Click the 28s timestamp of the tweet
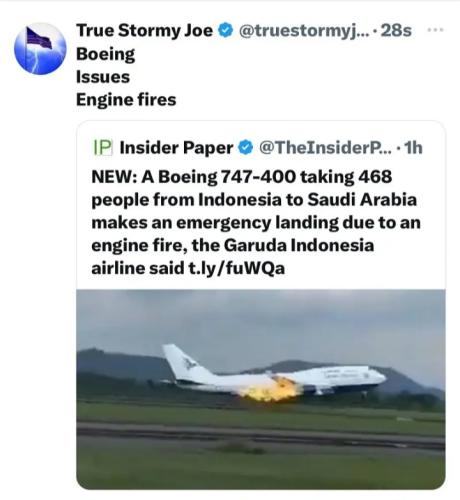 pos(396,31)
